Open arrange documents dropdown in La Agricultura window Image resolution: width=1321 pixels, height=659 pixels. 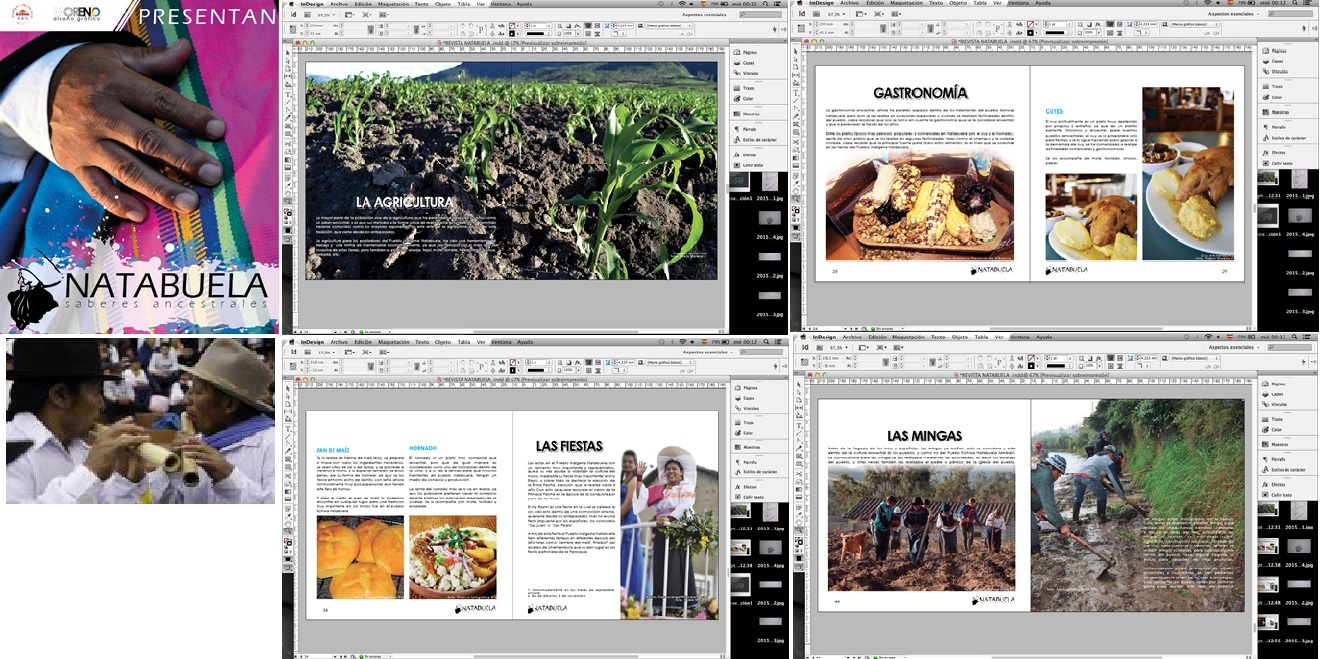(x=384, y=14)
